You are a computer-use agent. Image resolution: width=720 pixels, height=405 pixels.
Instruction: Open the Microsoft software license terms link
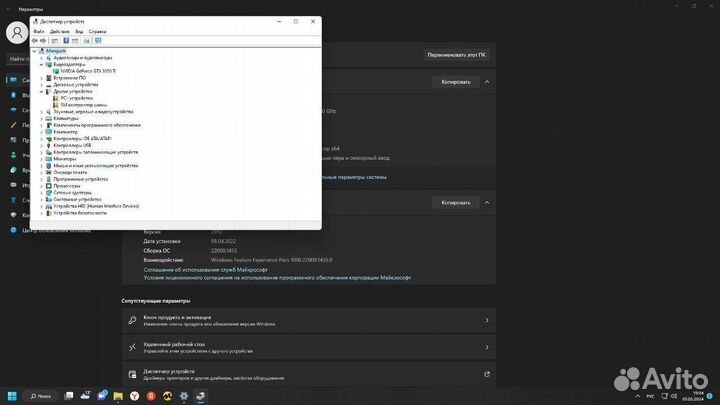(277, 278)
